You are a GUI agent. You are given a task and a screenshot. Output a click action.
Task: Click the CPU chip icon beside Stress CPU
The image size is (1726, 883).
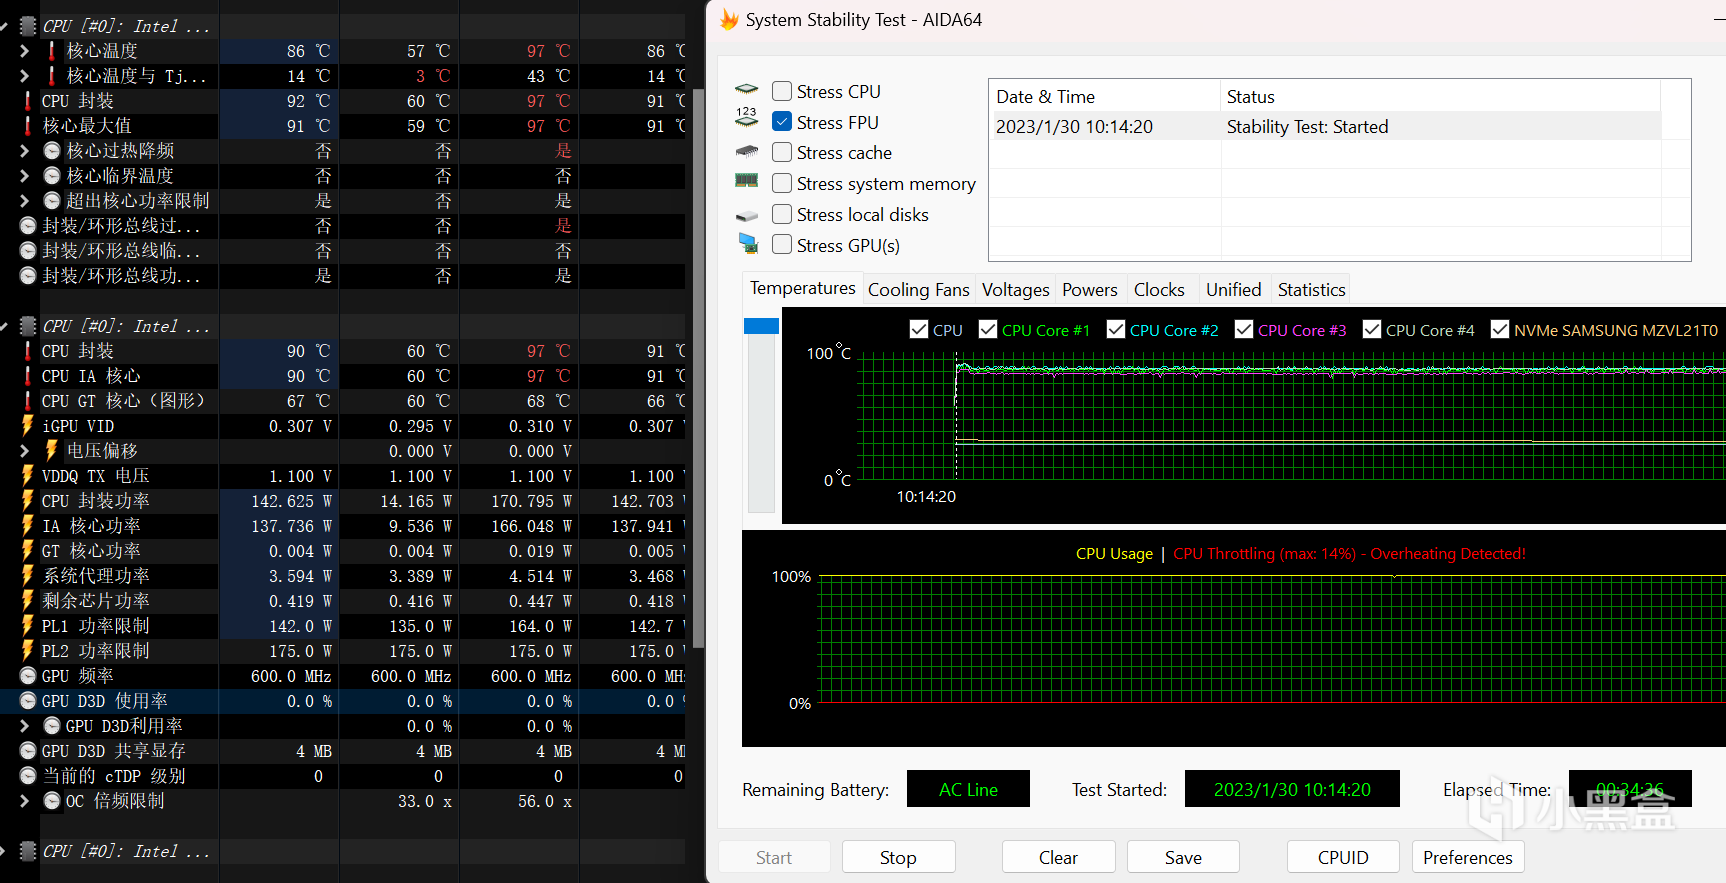746,90
